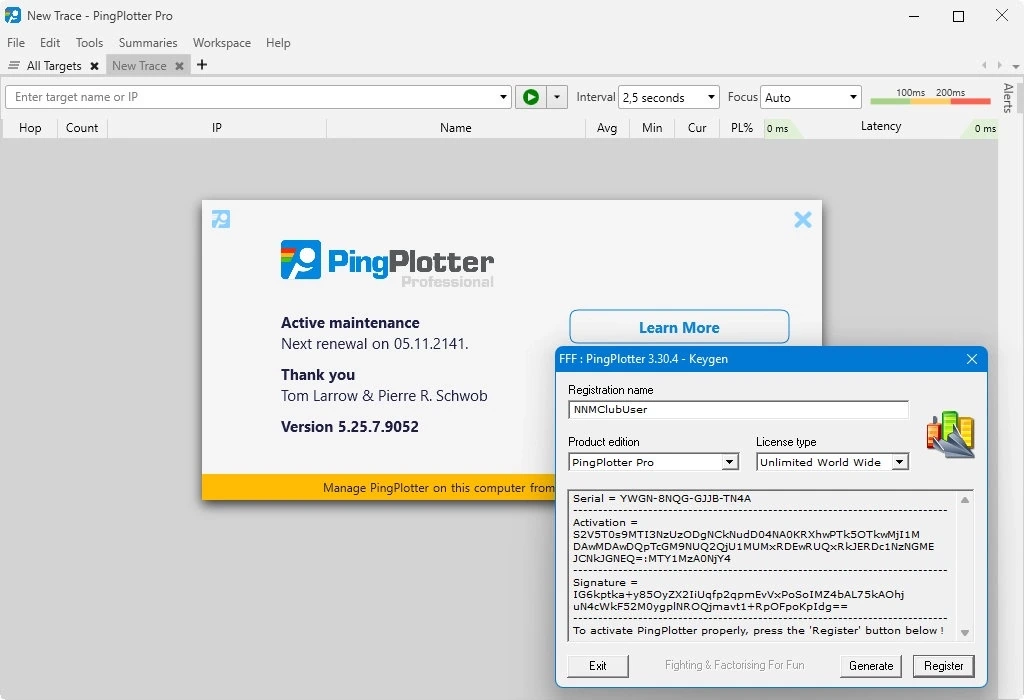1024x700 pixels.
Task: Open the Workspace menu
Action: [221, 42]
